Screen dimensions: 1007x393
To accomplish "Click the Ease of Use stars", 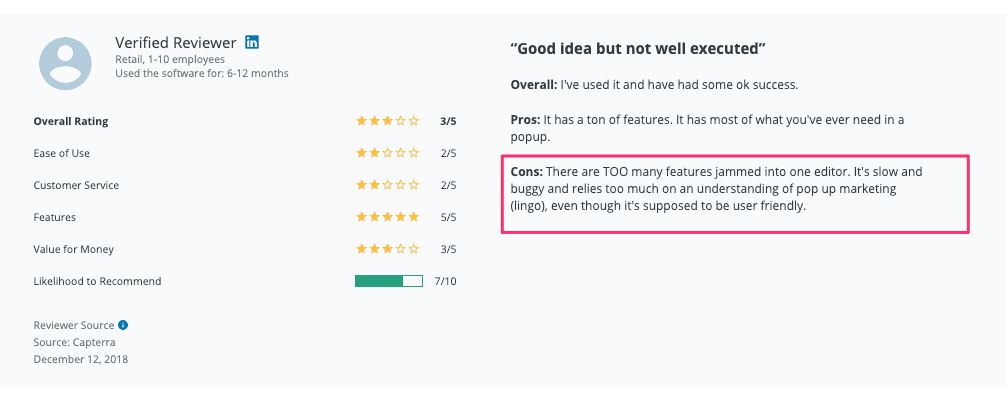I will click(x=387, y=153).
